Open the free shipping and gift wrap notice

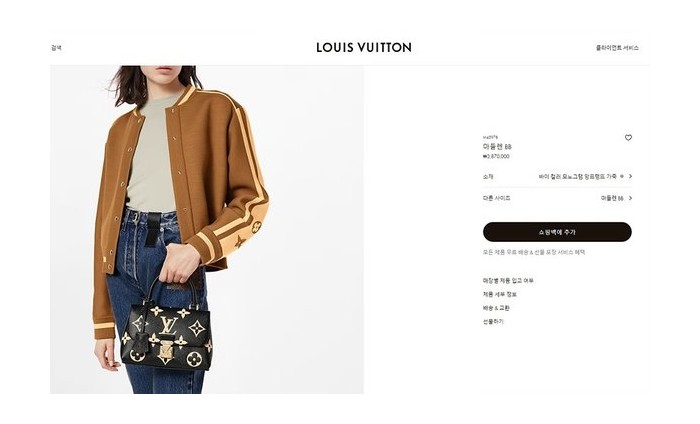[x=534, y=252]
